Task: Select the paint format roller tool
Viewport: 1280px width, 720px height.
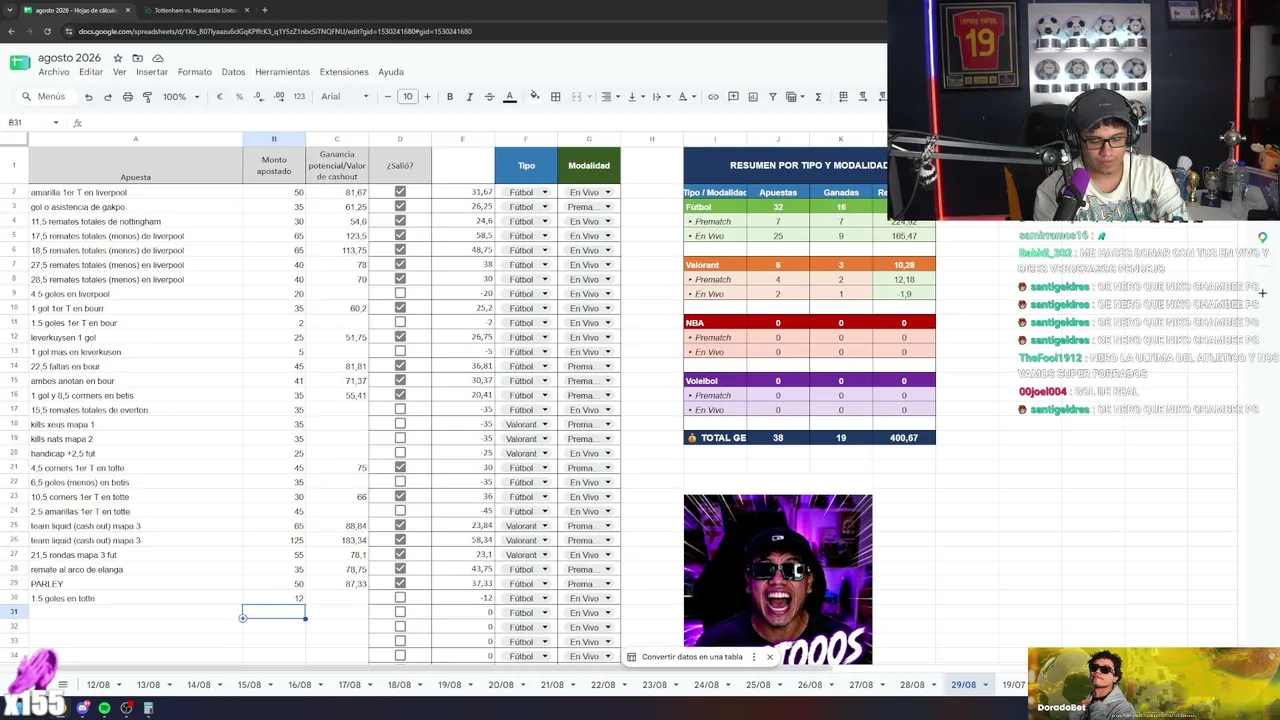Action: pos(147,97)
